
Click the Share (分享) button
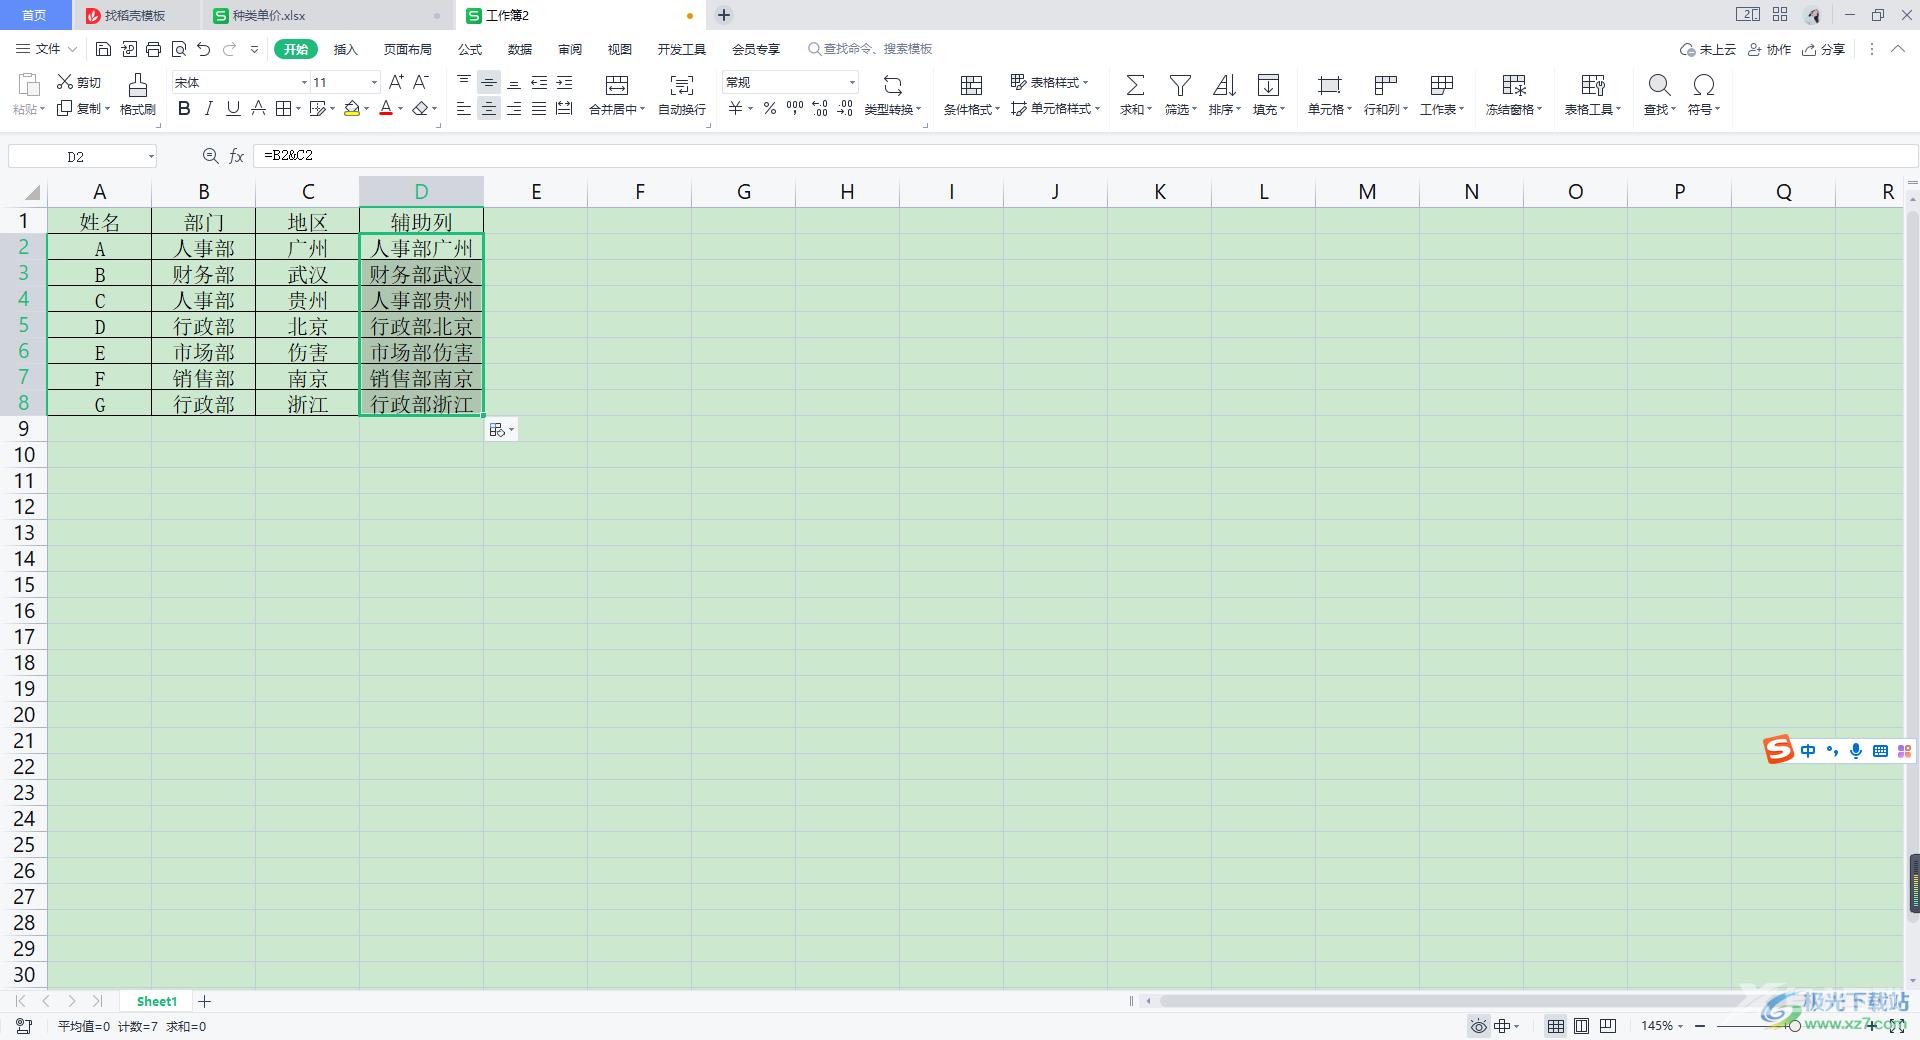click(1824, 49)
